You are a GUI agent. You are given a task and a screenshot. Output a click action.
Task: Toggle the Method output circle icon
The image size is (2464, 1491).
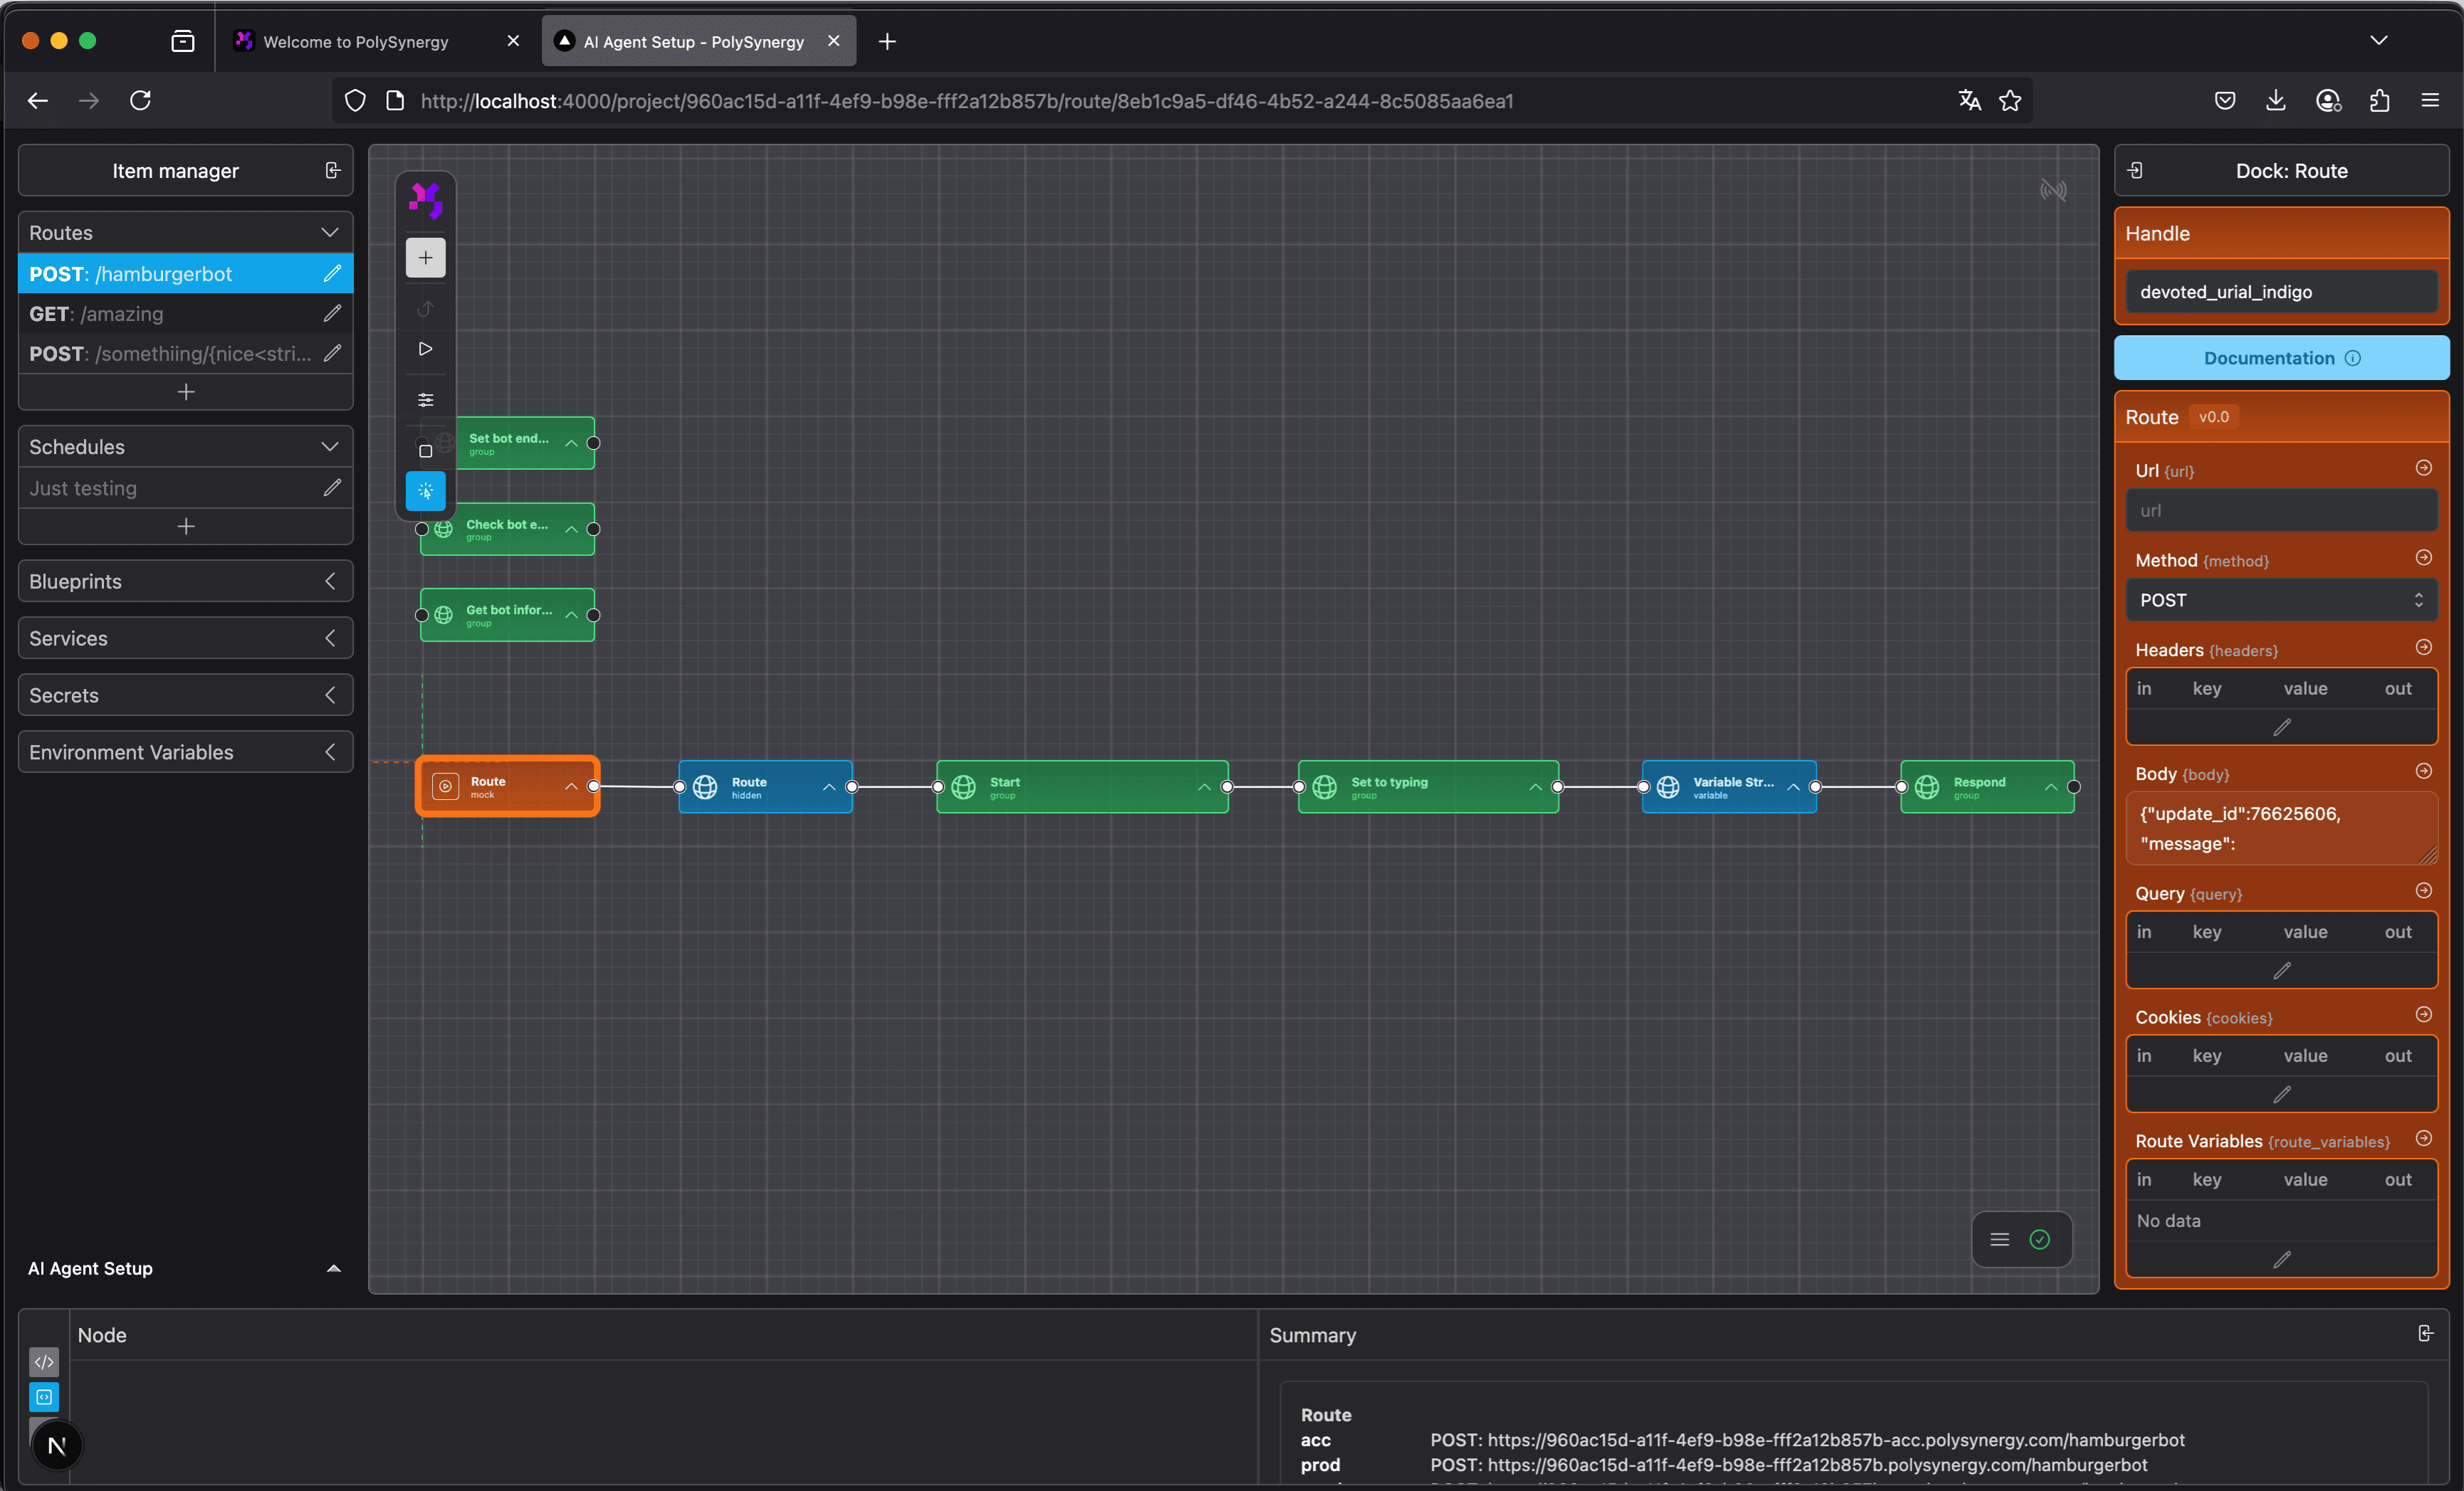pos(2423,558)
